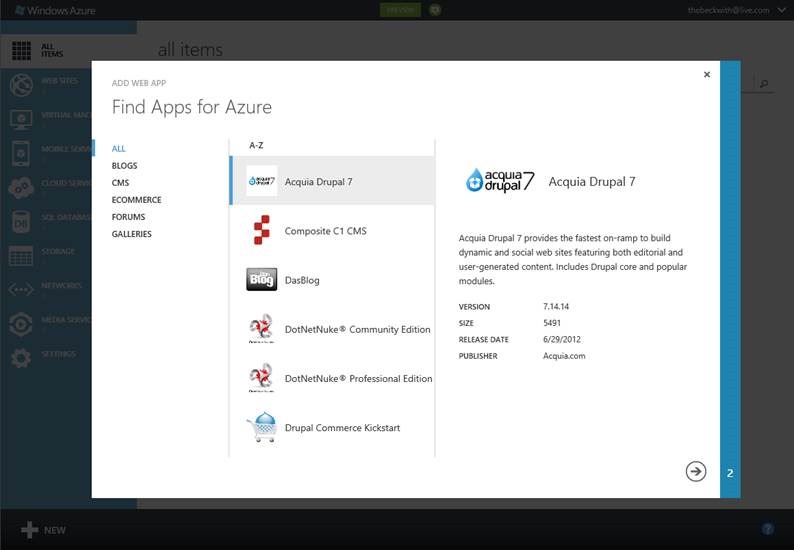
Task: Click release date 6/29/2012
Action: (562, 339)
